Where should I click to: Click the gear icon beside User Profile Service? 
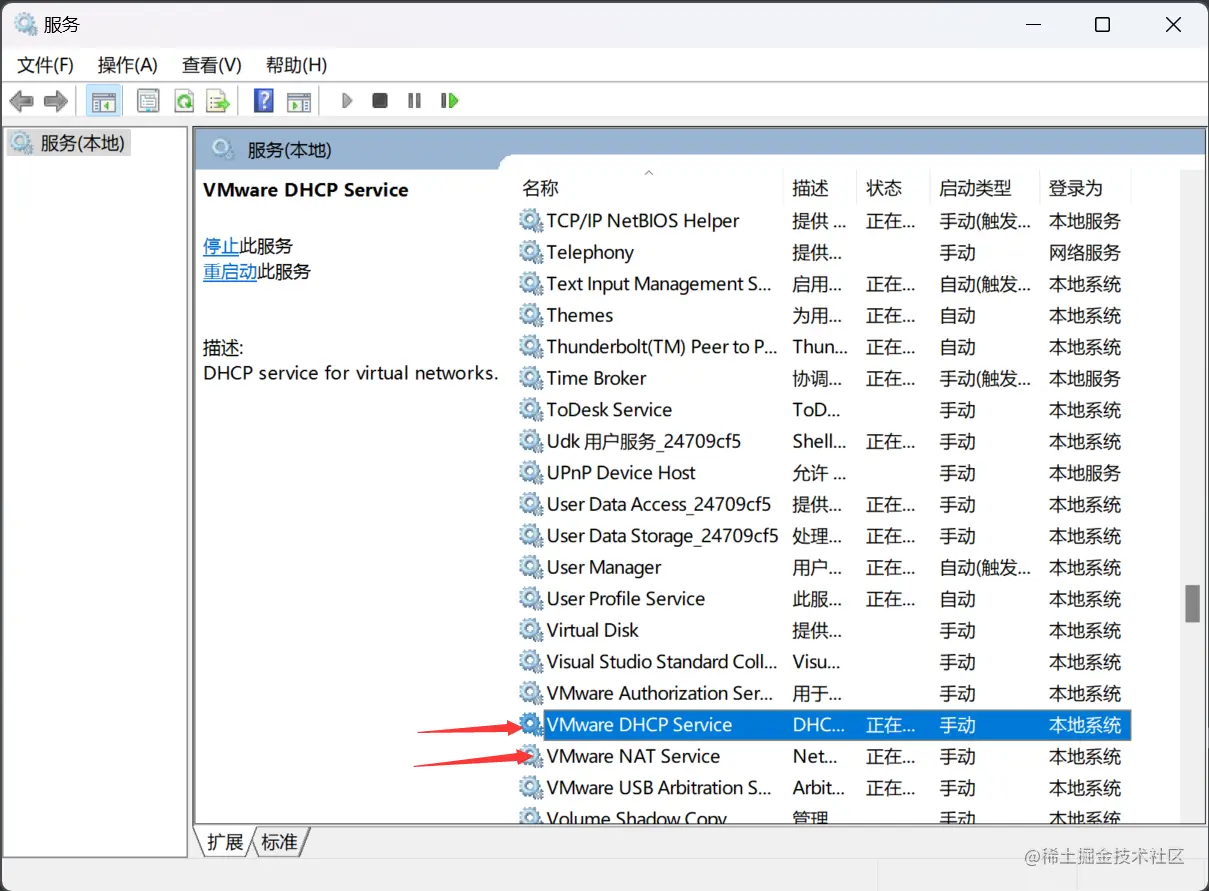tap(531, 599)
